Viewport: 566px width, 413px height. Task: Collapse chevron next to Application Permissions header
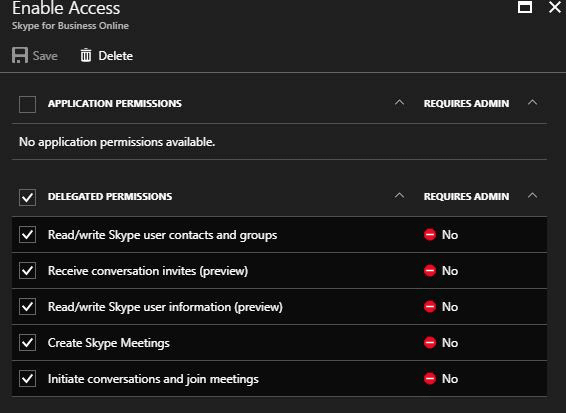[x=399, y=103]
